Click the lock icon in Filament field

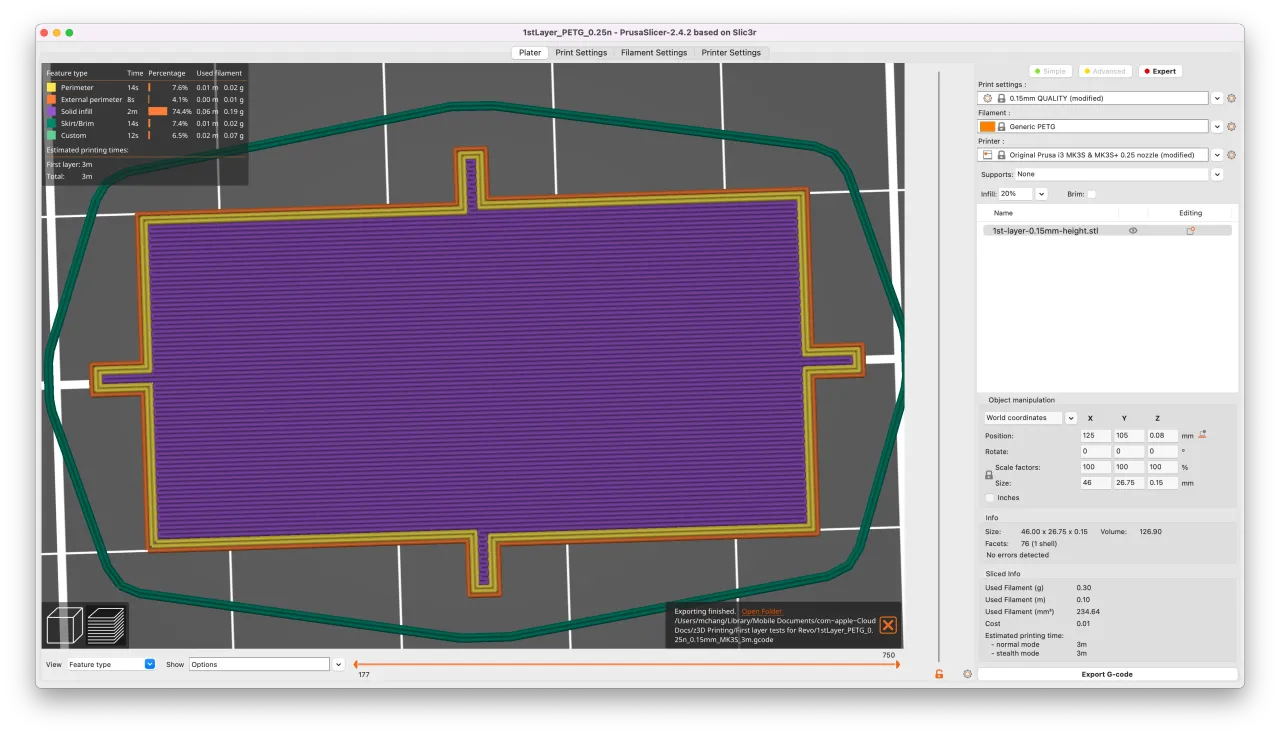click(1001, 127)
